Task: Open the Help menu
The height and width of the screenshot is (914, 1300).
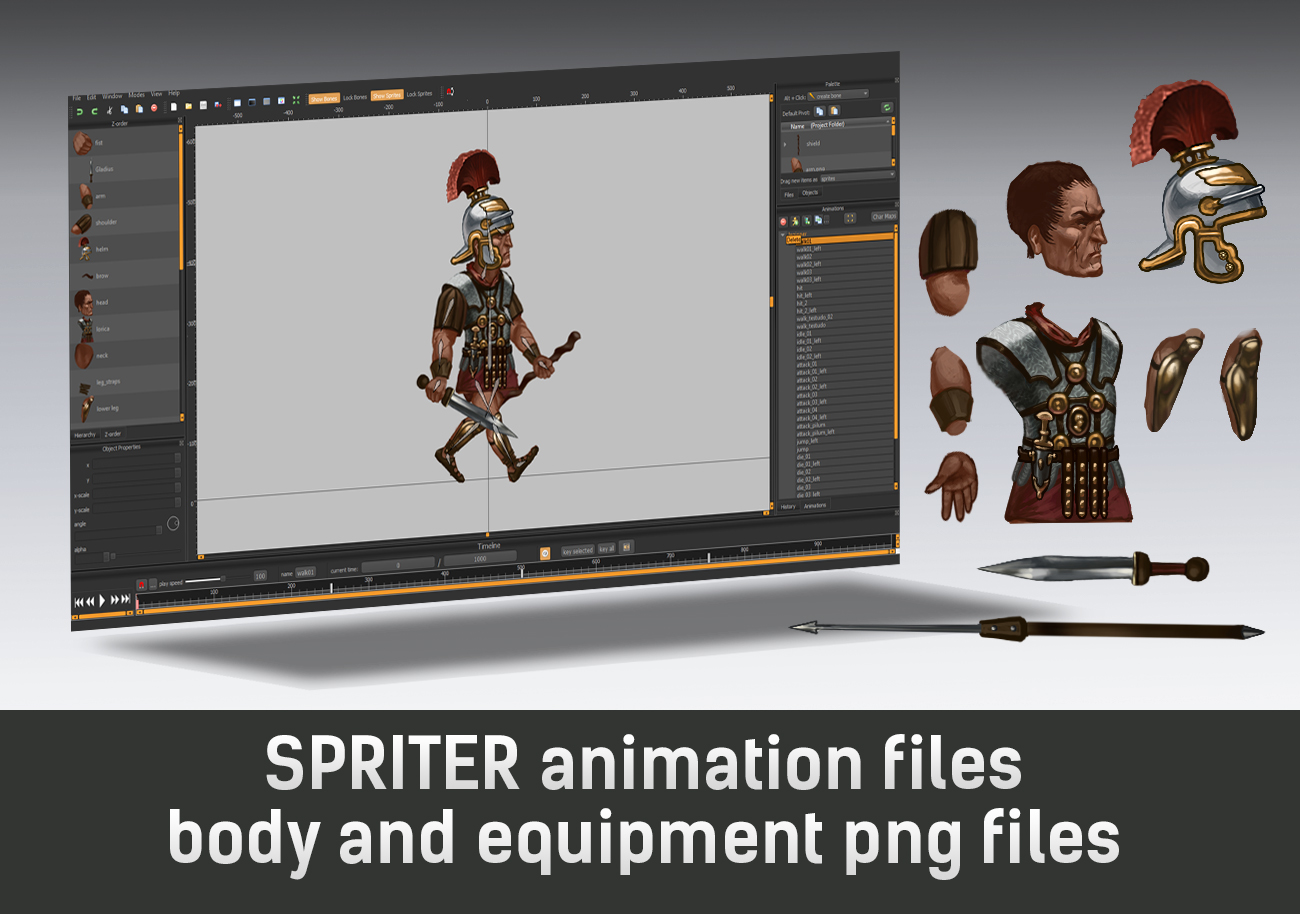Action: 174,93
